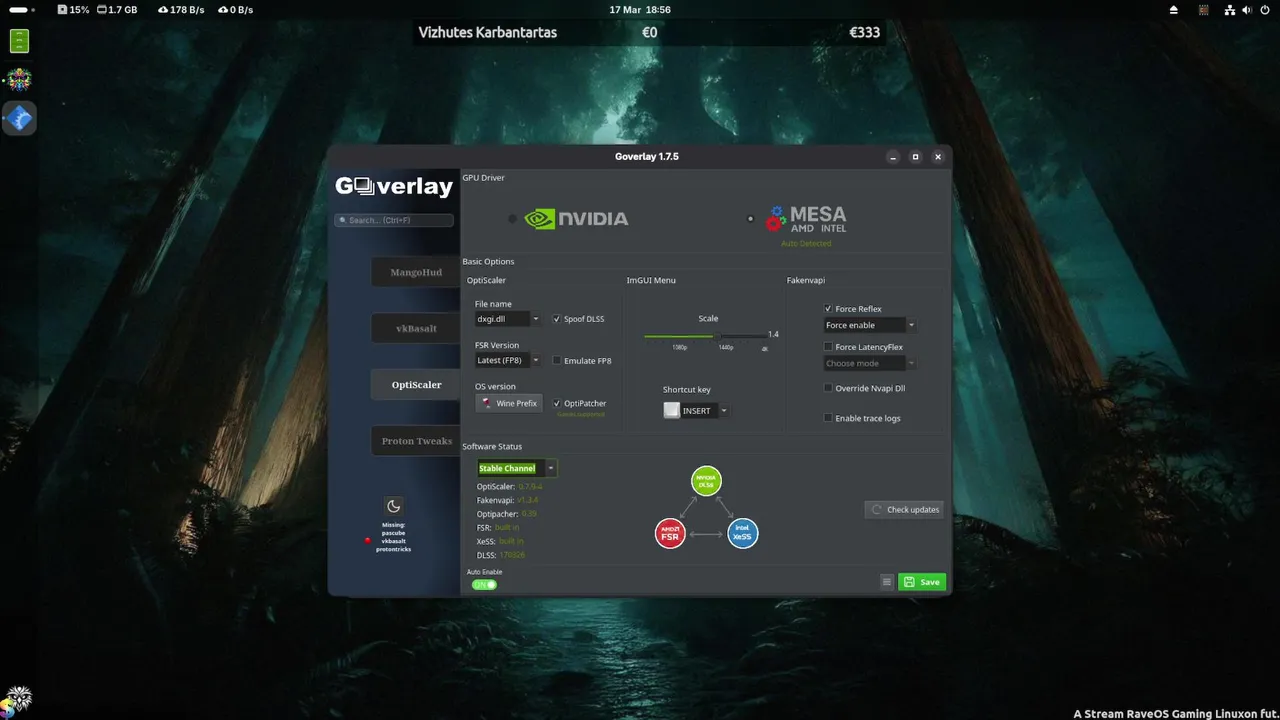Click the 1080p mark on Scale slider
The height and width of the screenshot is (720, 1280).
pyautogui.click(x=680, y=348)
